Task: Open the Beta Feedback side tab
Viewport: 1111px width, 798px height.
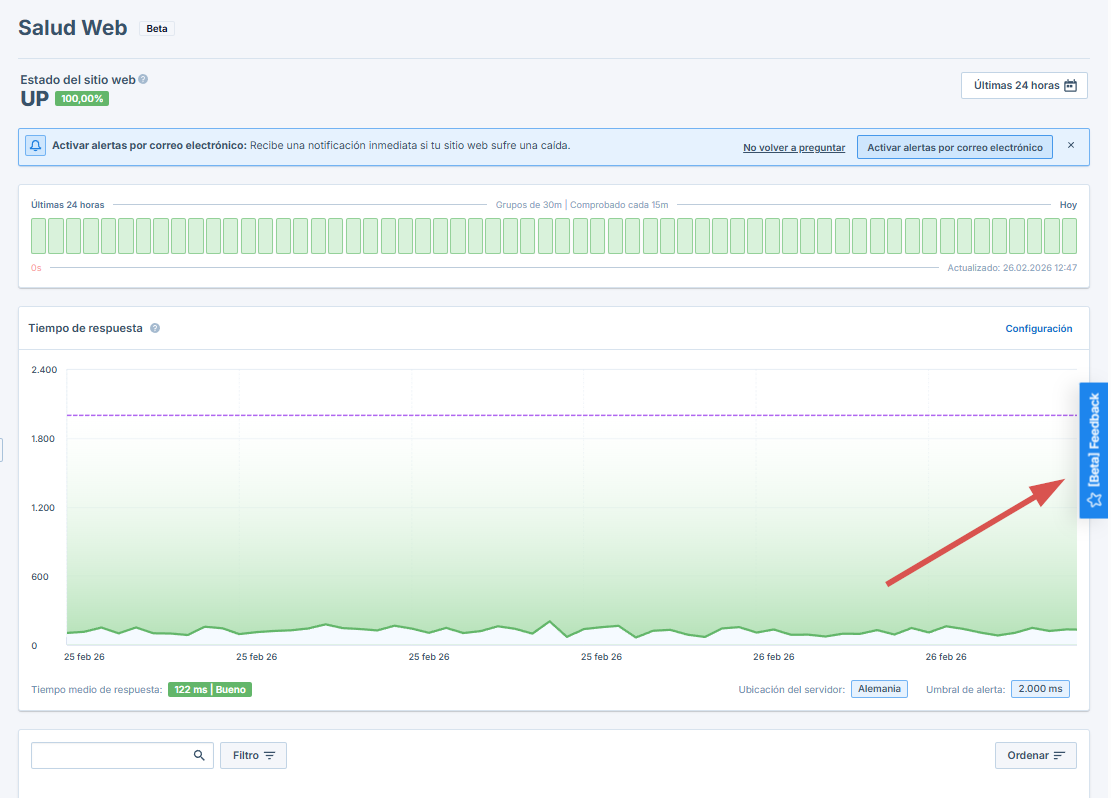Action: 1093,440
